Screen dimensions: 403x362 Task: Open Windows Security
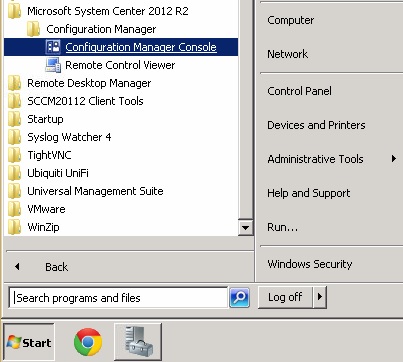(x=310, y=264)
